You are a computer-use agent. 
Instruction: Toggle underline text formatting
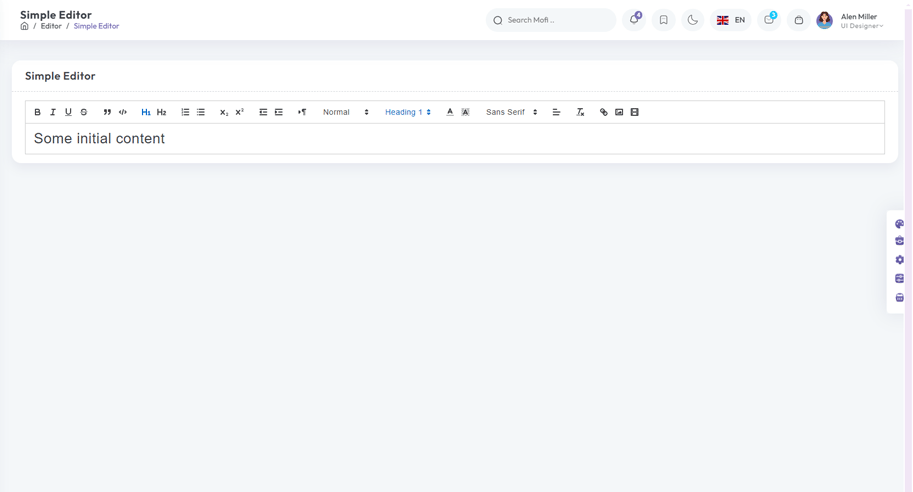pyautogui.click(x=68, y=112)
